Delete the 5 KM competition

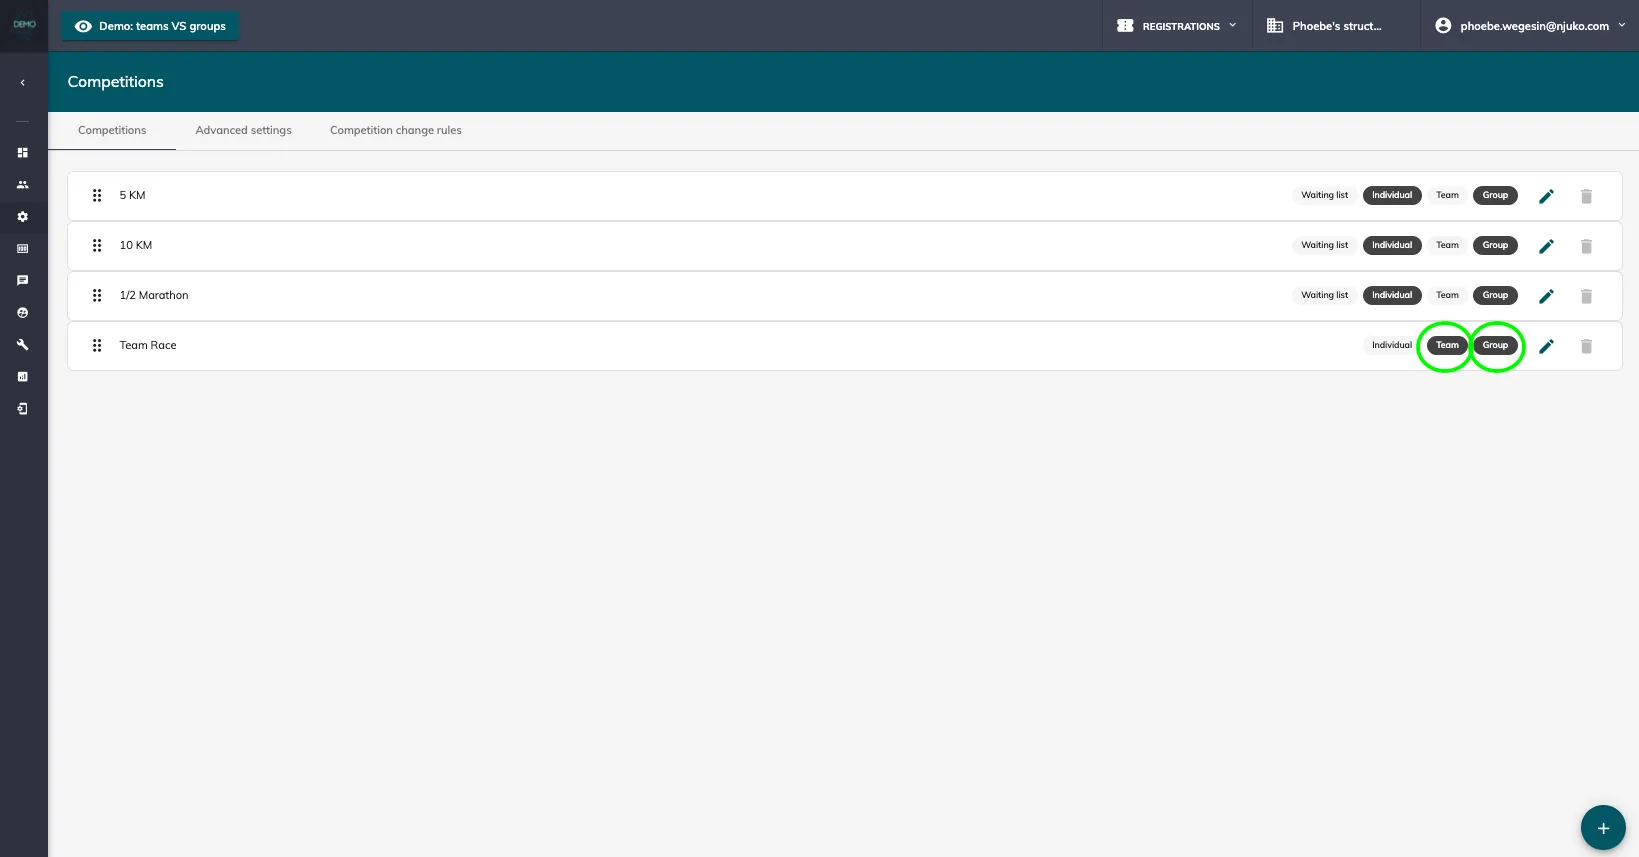[1586, 196]
